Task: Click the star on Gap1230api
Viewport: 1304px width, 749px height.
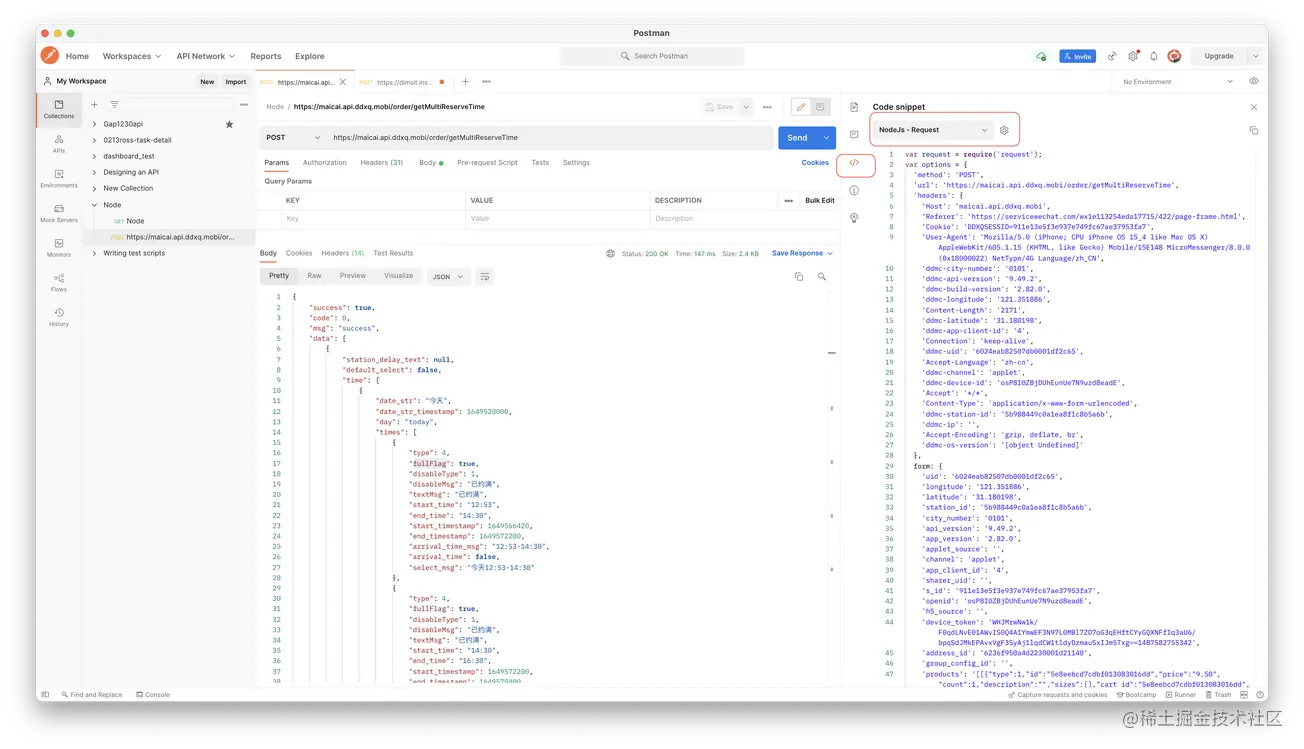Action: click(x=229, y=124)
